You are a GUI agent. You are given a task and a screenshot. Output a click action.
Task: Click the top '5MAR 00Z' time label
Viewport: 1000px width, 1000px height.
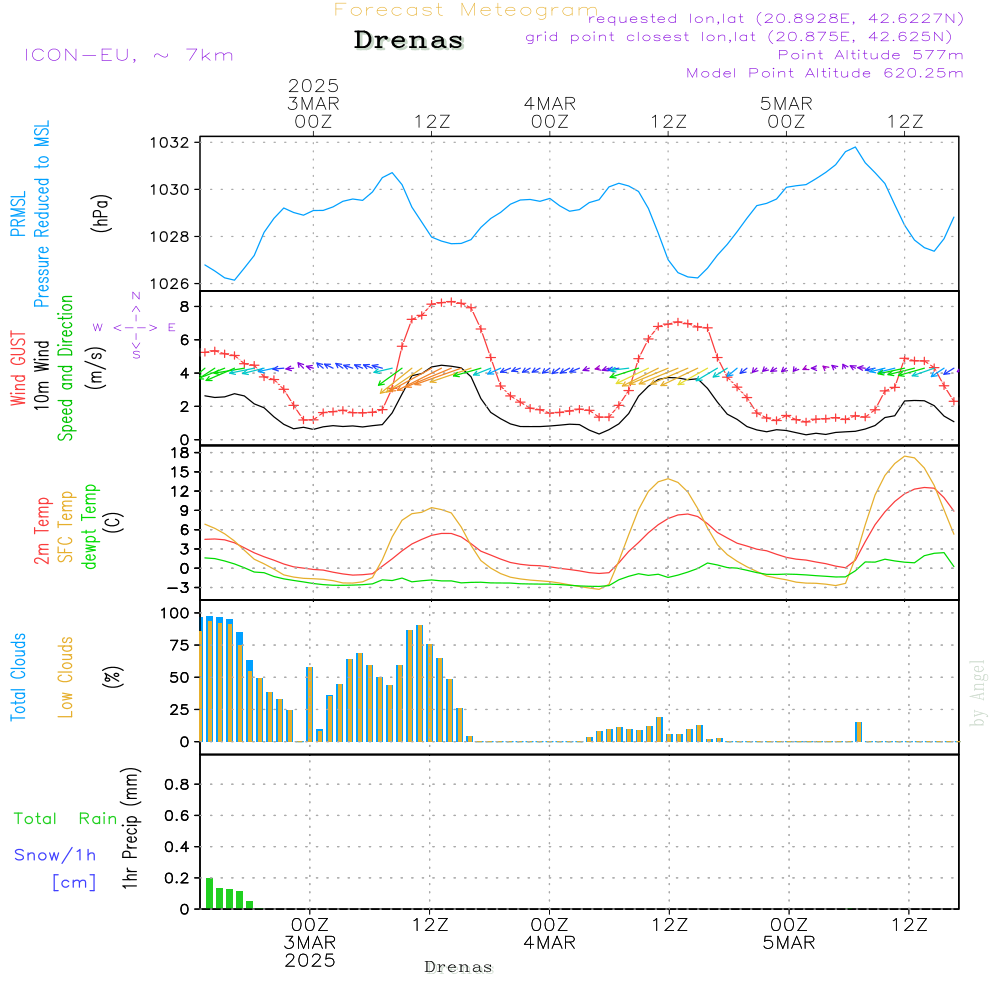tap(786, 112)
